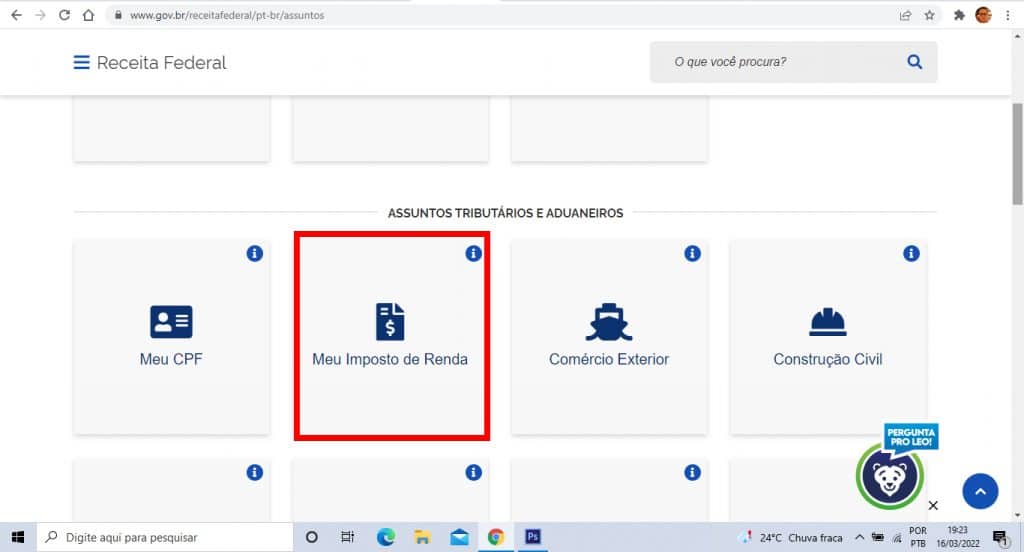Click the browser home icon
This screenshot has width=1024, height=552.
pos(88,15)
